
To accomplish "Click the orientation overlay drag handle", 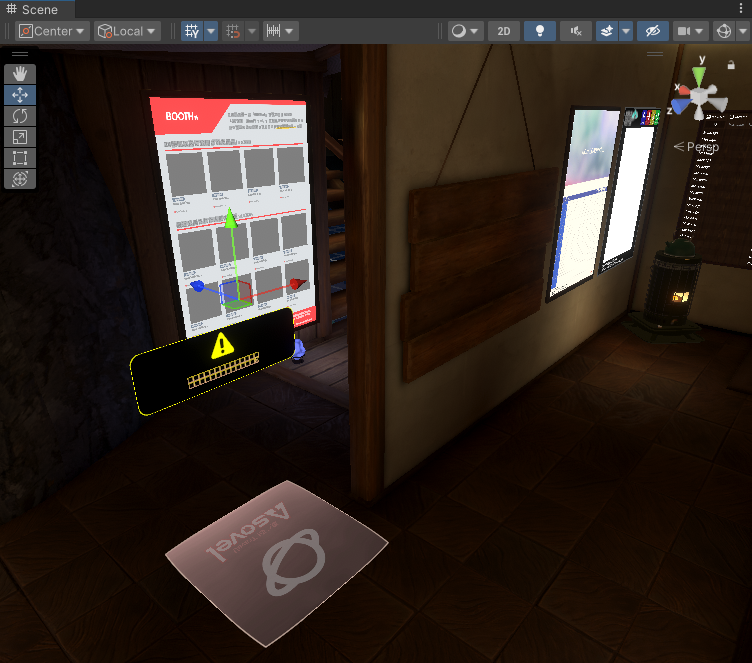I will (655, 54).
